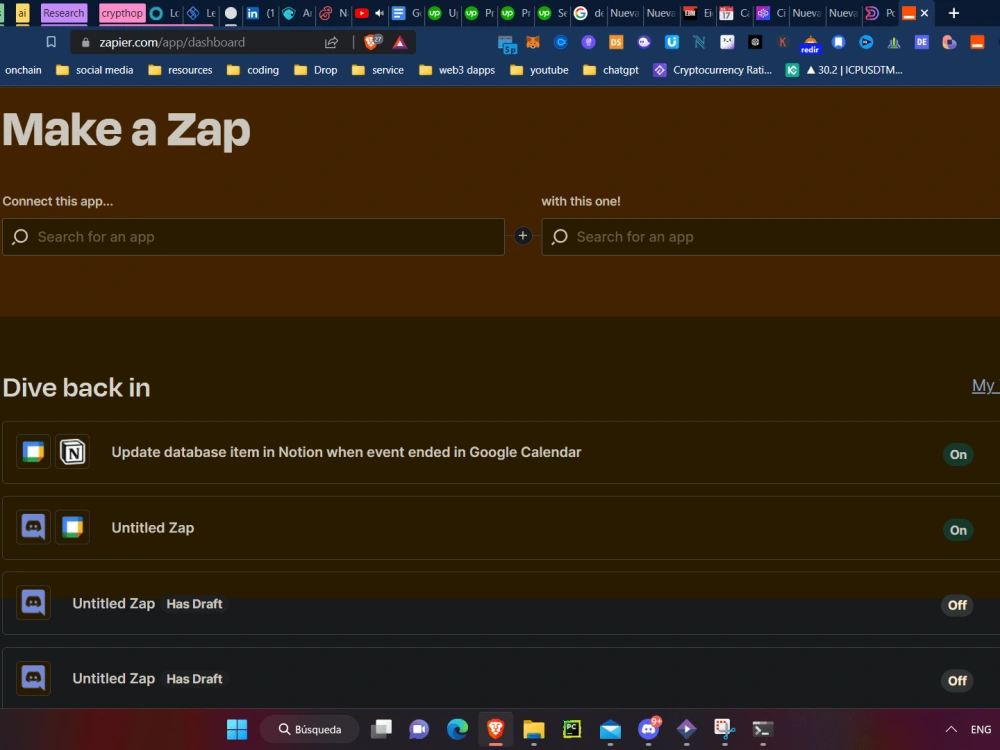This screenshot has height=750, width=1000.
Task: Click the share icon in the address bar
Action: coord(331,43)
